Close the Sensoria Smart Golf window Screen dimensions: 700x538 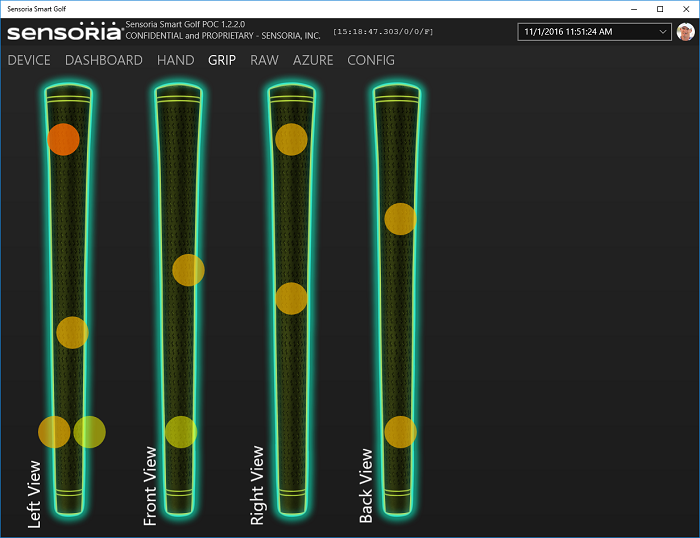[x=686, y=9]
